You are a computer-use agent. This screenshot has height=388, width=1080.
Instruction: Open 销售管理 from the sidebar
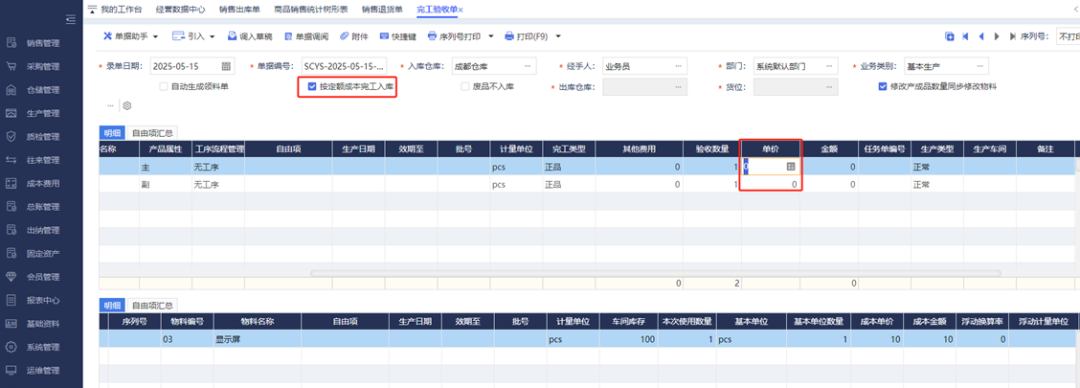43,43
